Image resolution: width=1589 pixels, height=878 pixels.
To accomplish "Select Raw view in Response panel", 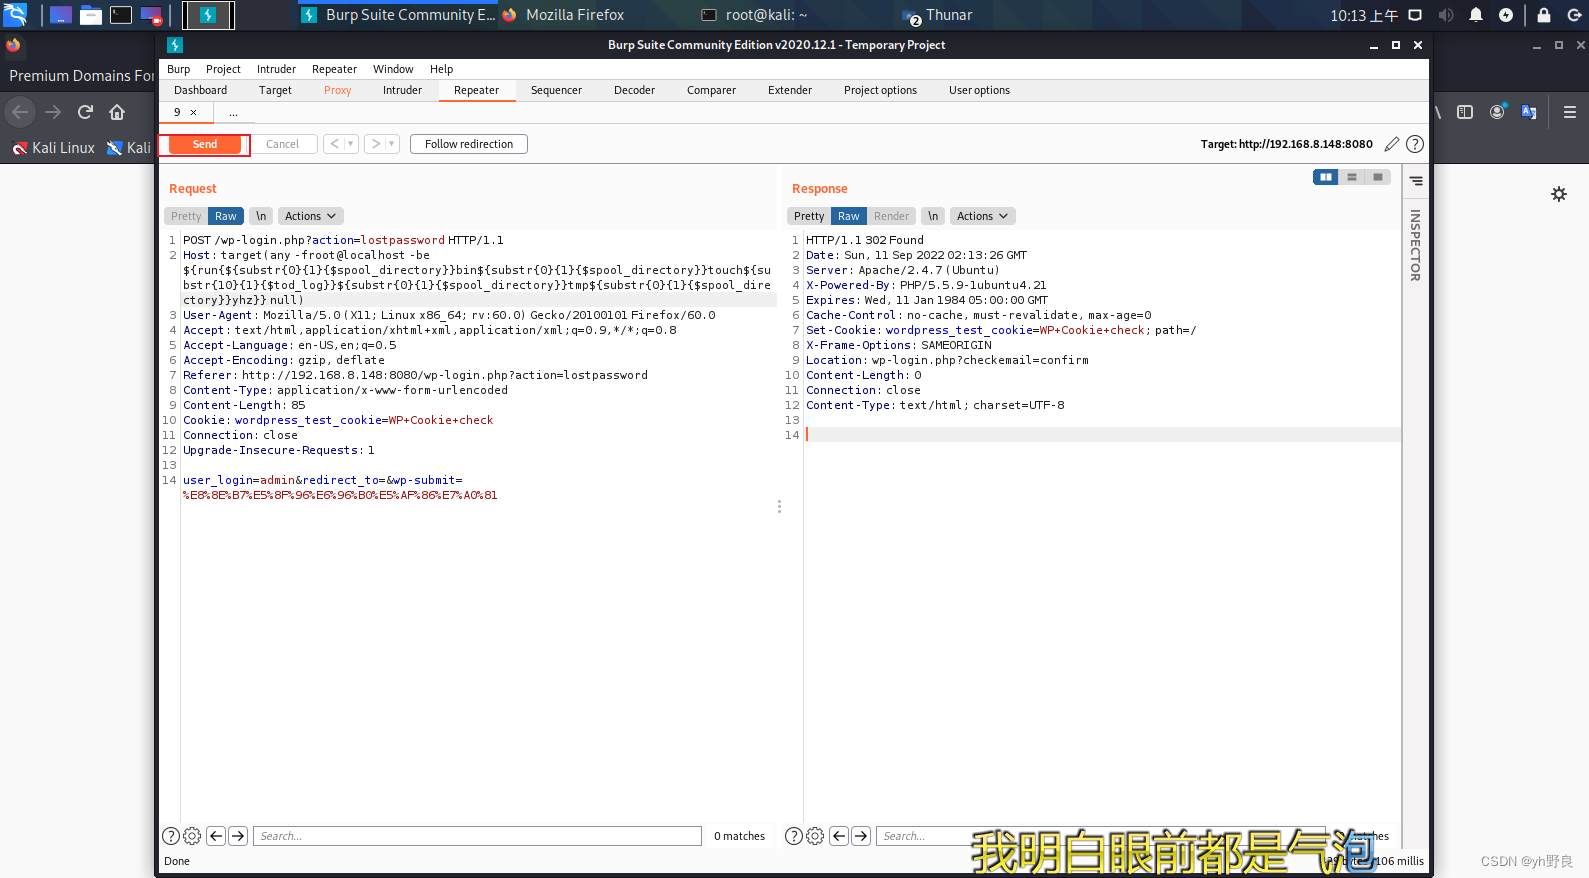I will click(x=849, y=216).
